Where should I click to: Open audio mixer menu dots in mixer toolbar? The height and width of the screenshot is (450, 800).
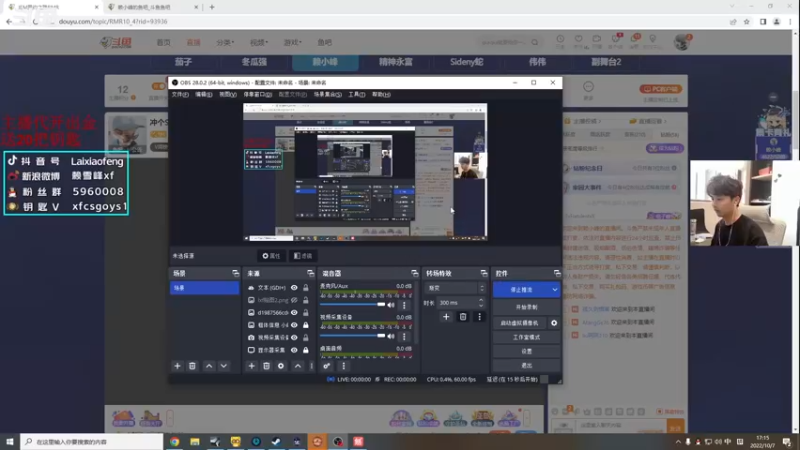tap(343, 366)
